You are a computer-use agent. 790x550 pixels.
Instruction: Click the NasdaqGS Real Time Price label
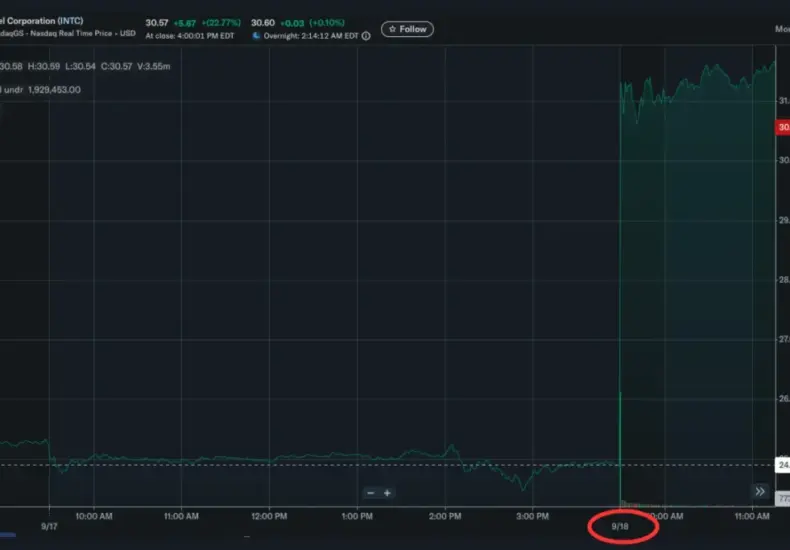(68, 33)
